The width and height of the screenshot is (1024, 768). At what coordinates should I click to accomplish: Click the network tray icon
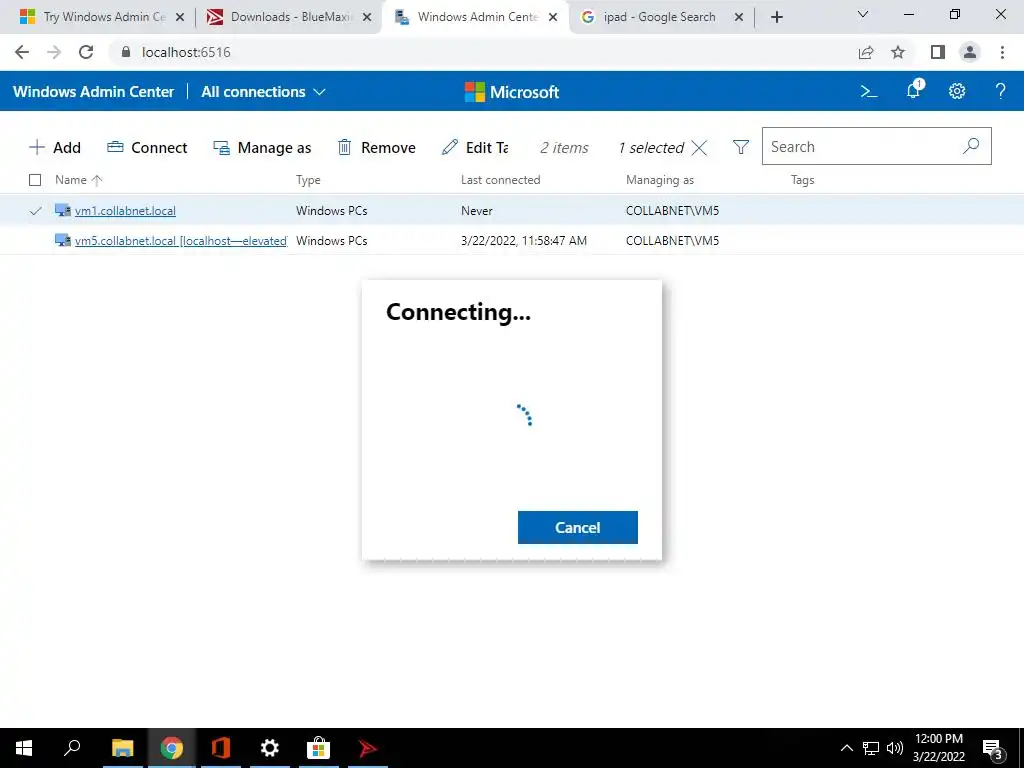[871, 748]
